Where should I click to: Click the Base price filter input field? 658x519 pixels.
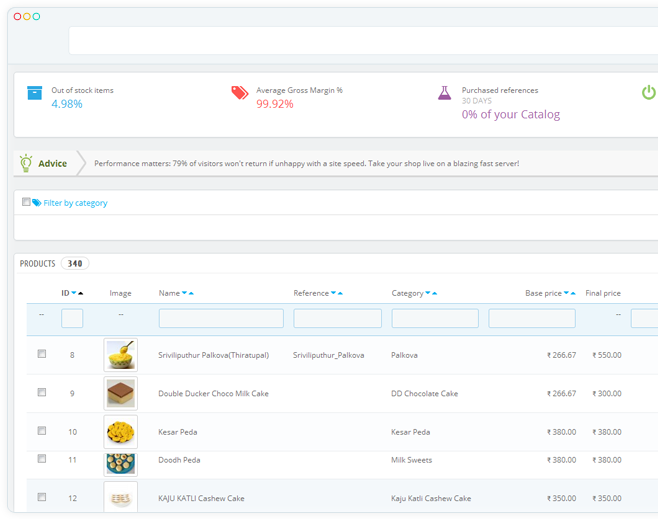[x=532, y=318]
